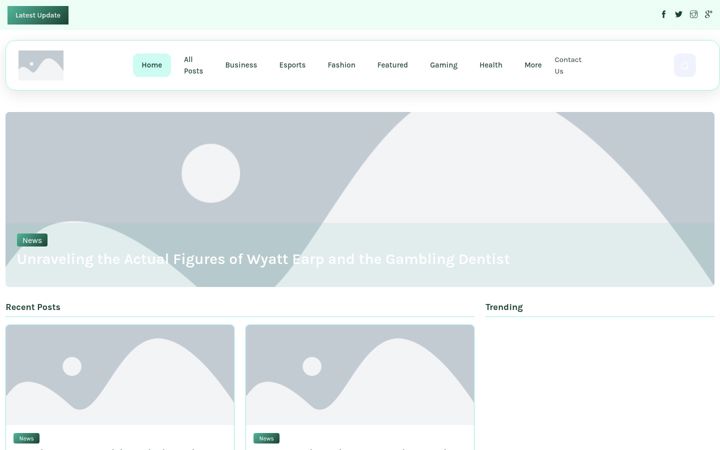Viewport: 720px width, 450px height.
Task: Open the All Posts menu item
Action: 193,65
